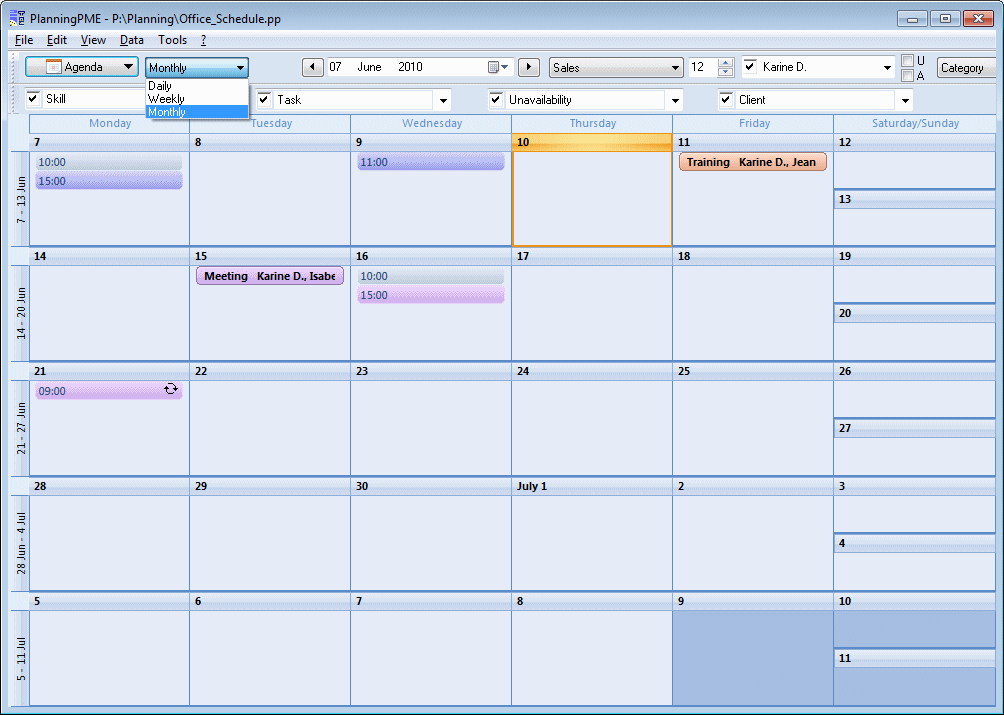The image size is (1004, 715).
Task: Open the Edit menu
Action: click(x=56, y=40)
